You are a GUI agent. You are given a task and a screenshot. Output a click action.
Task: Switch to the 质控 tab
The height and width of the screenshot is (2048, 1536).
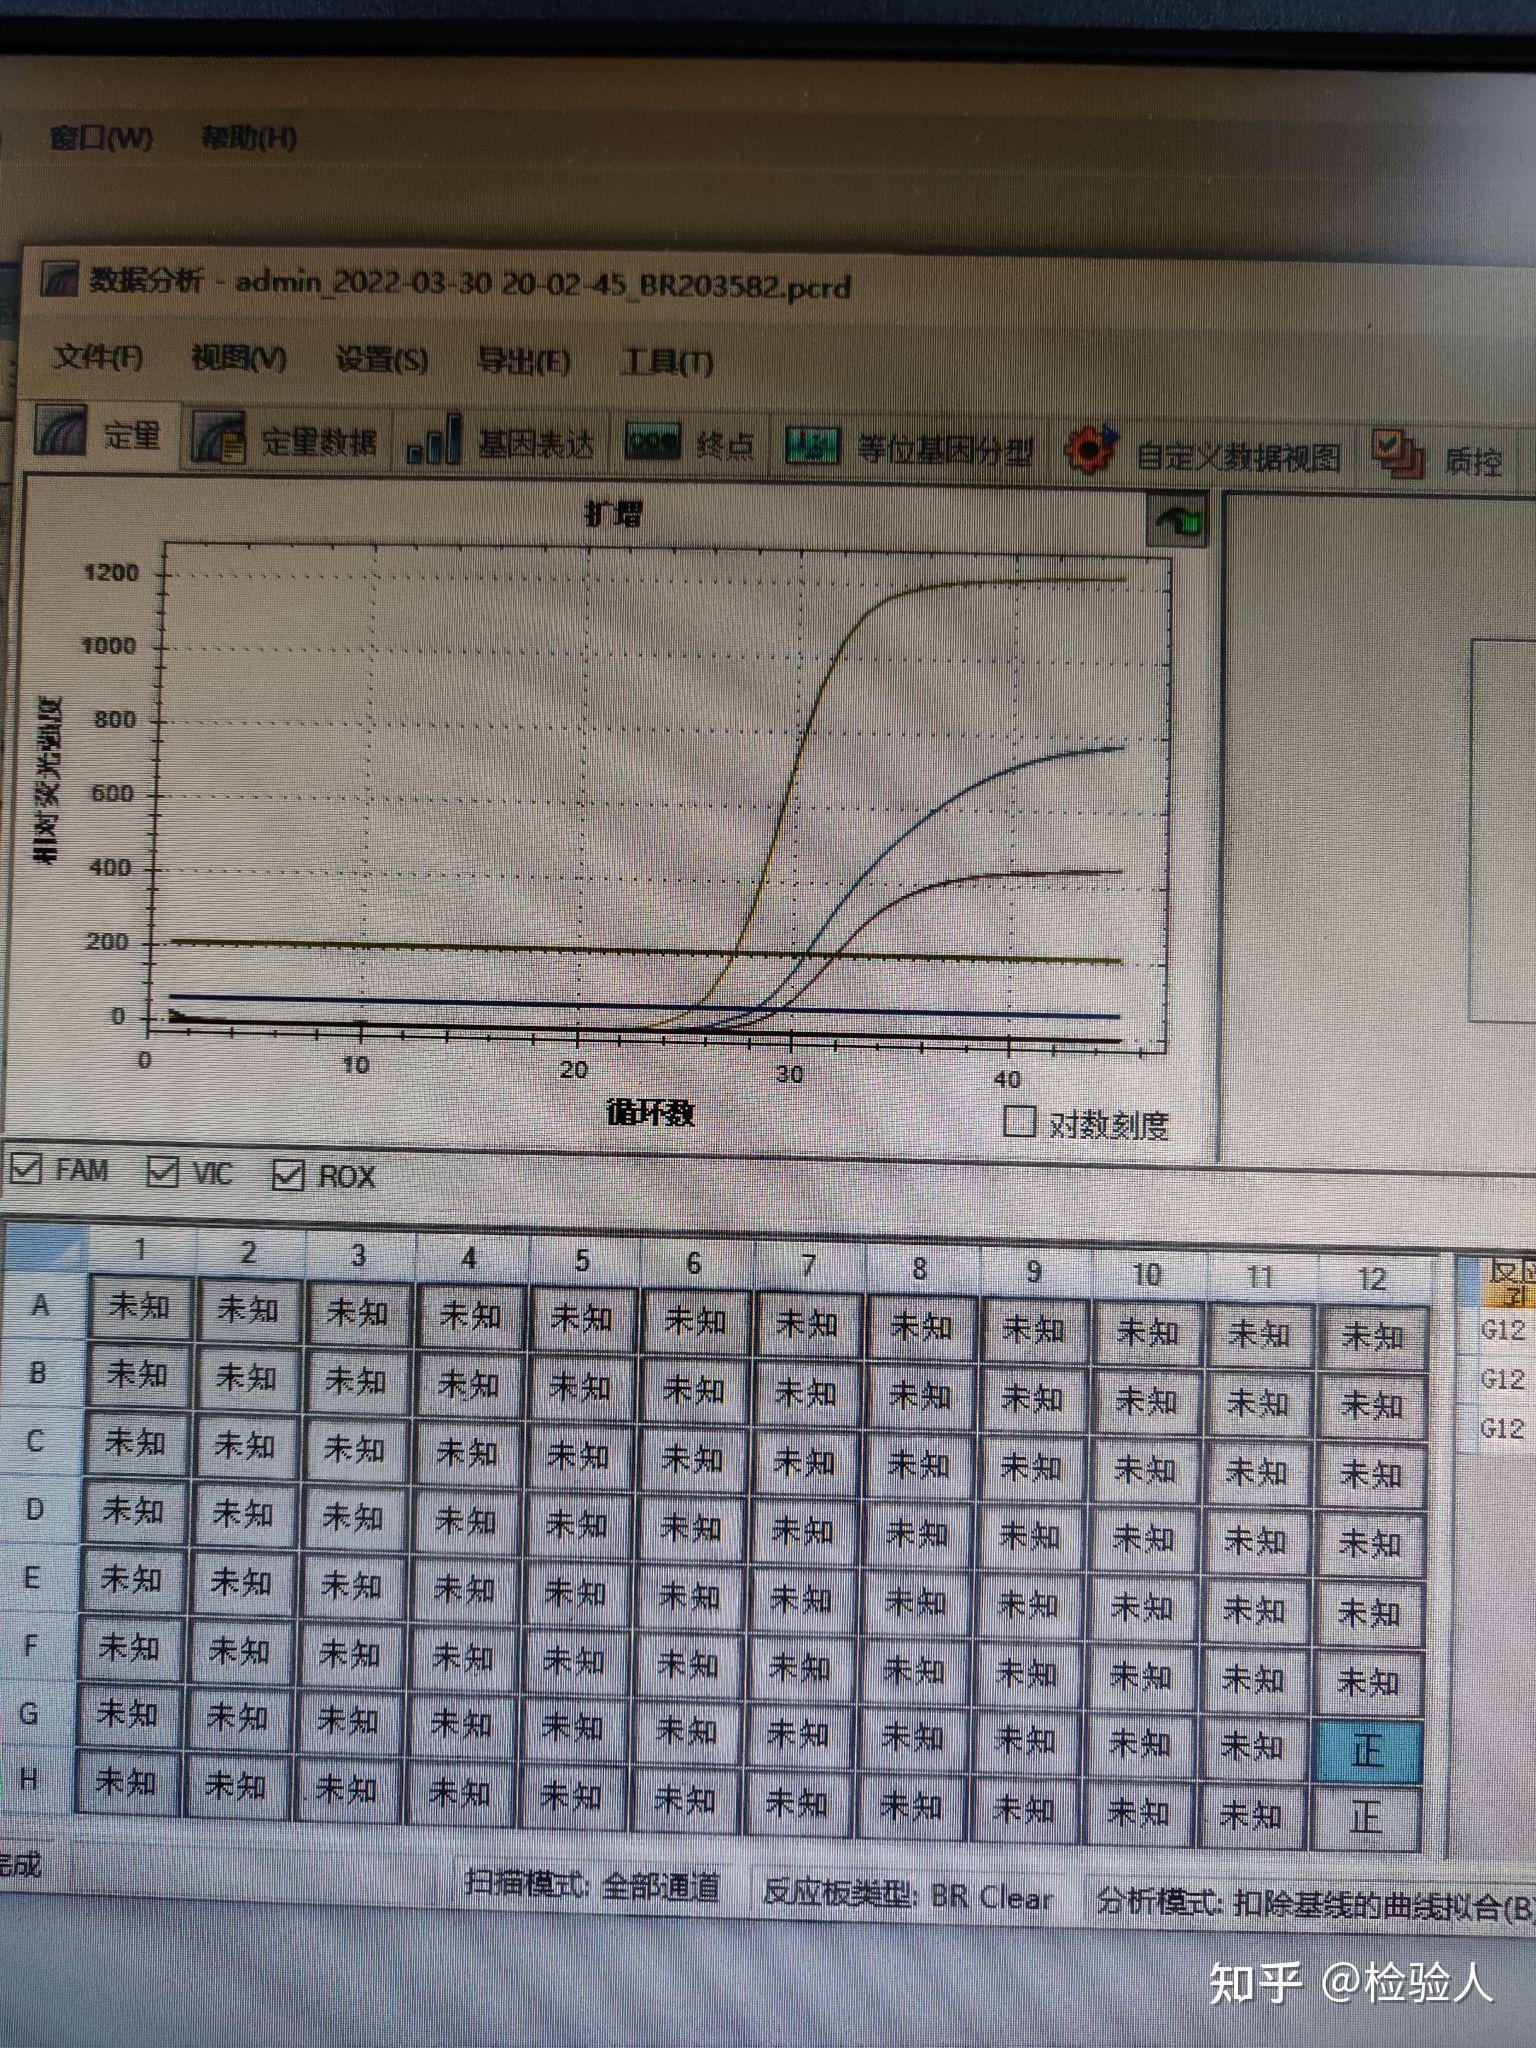[1440, 458]
